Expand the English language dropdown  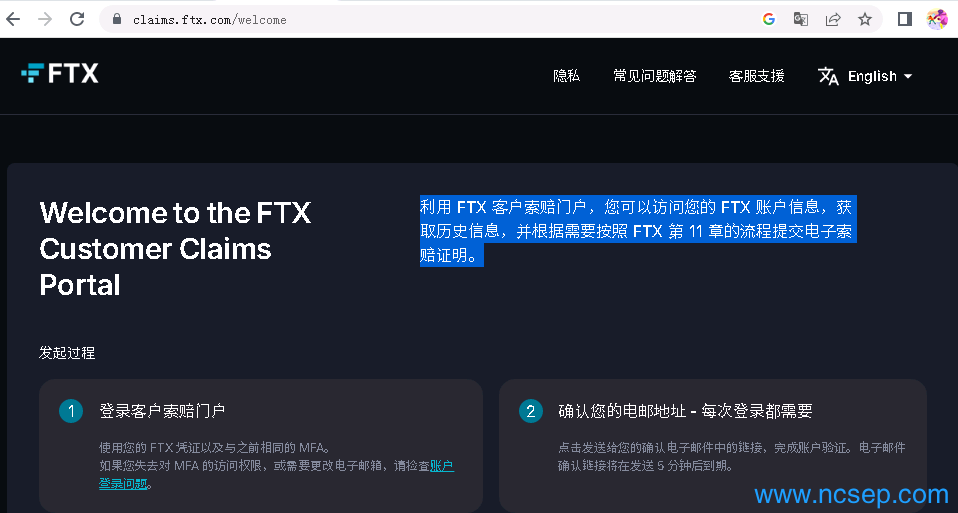tap(880, 76)
